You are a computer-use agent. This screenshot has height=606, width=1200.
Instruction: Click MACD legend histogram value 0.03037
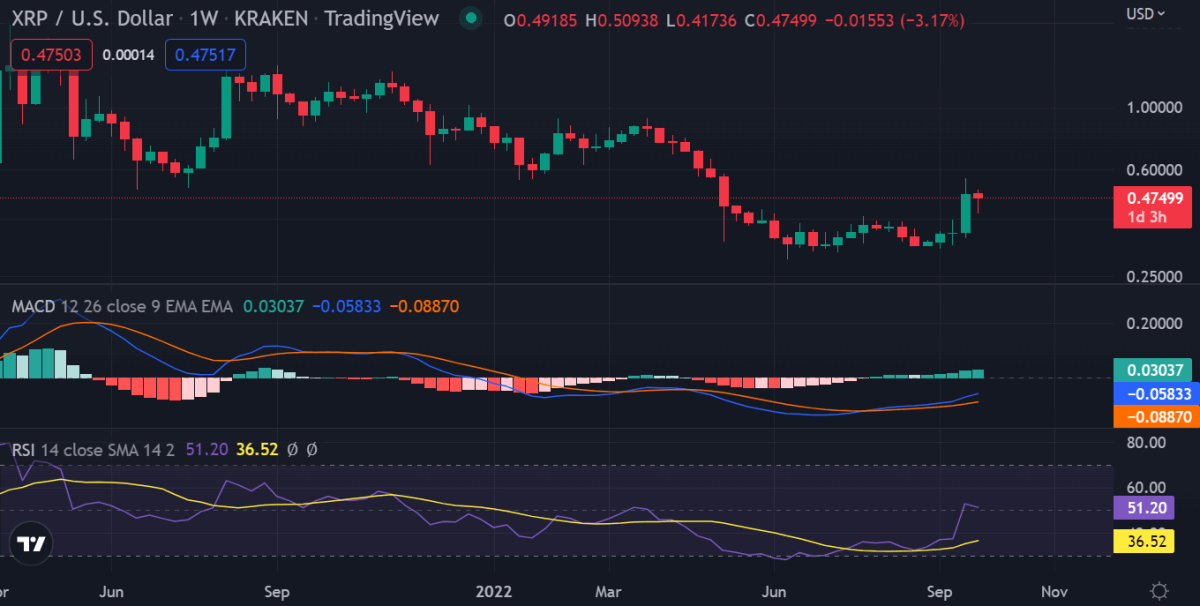tap(273, 306)
